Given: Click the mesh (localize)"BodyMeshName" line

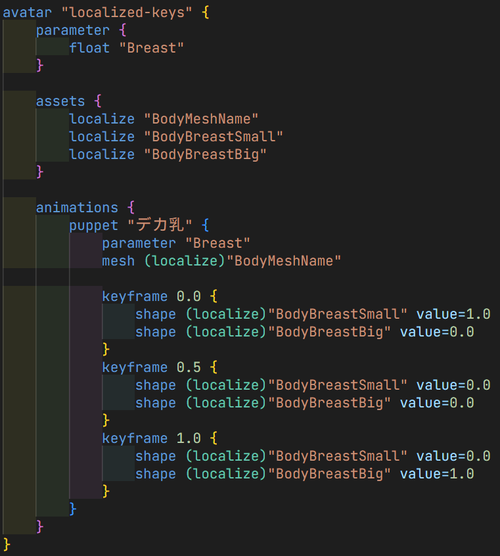Looking at the screenshot, I should (x=222, y=261).
